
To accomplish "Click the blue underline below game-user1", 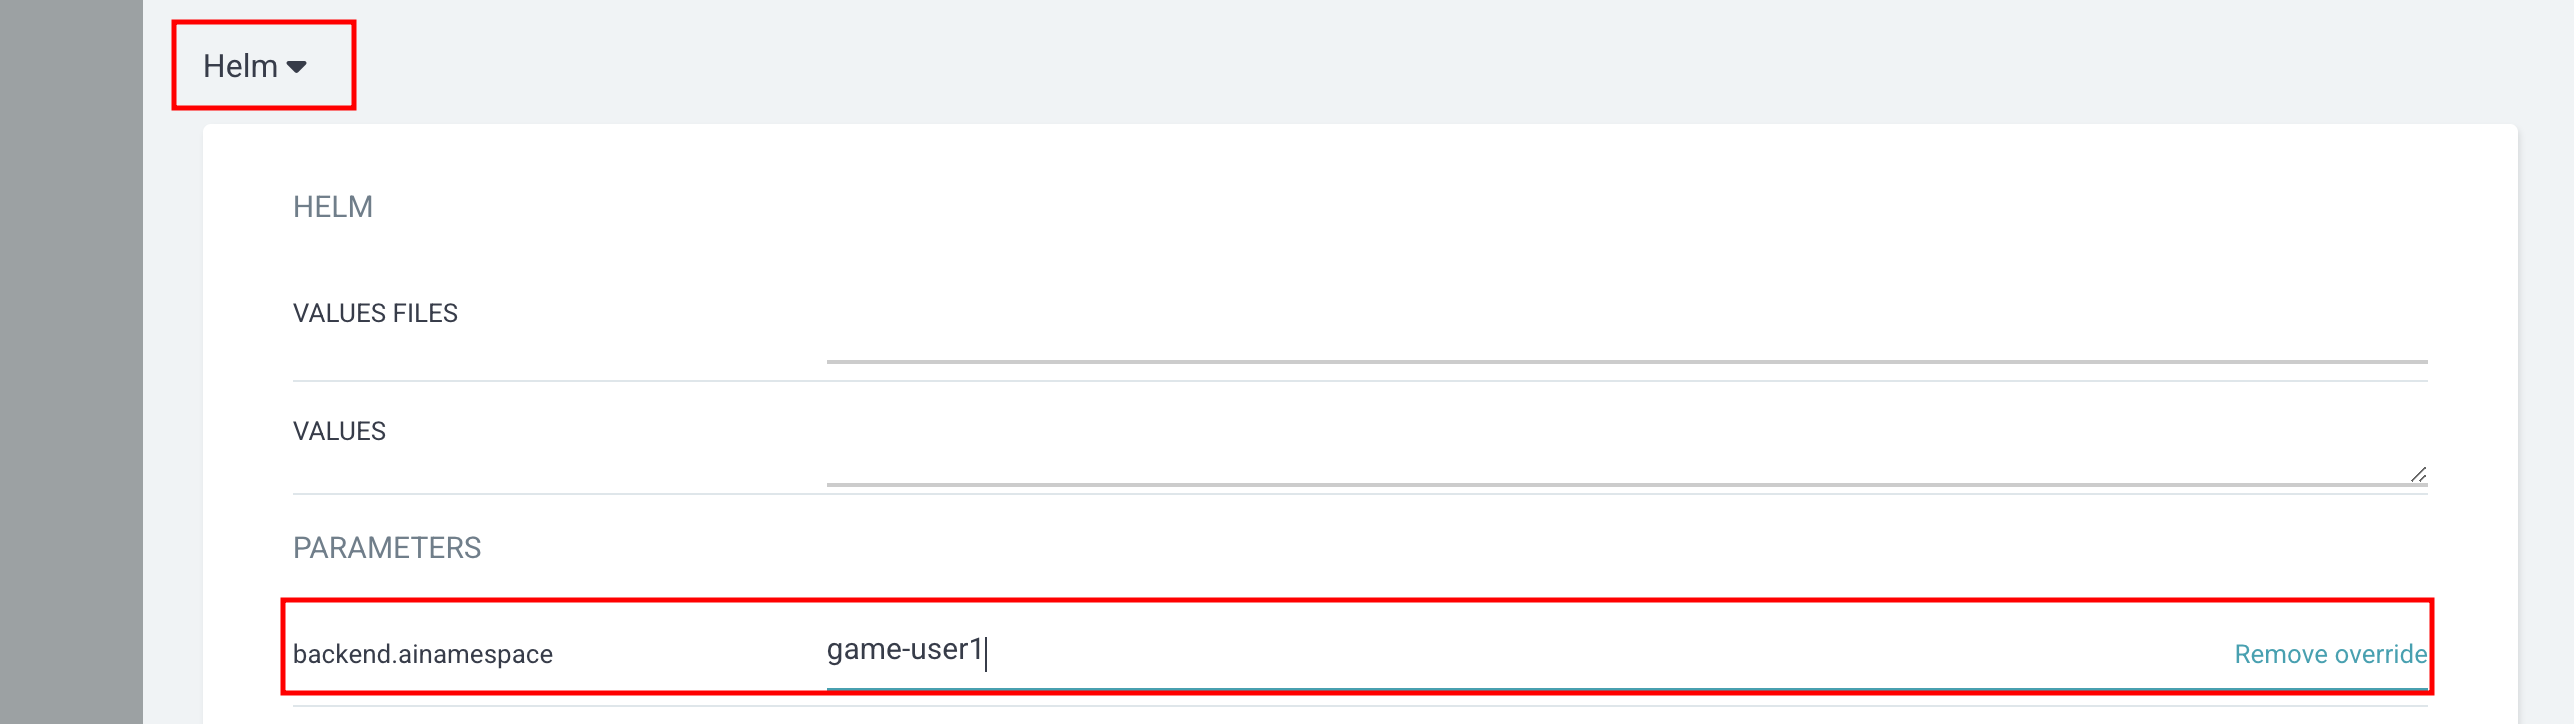I will click(1627, 689).
